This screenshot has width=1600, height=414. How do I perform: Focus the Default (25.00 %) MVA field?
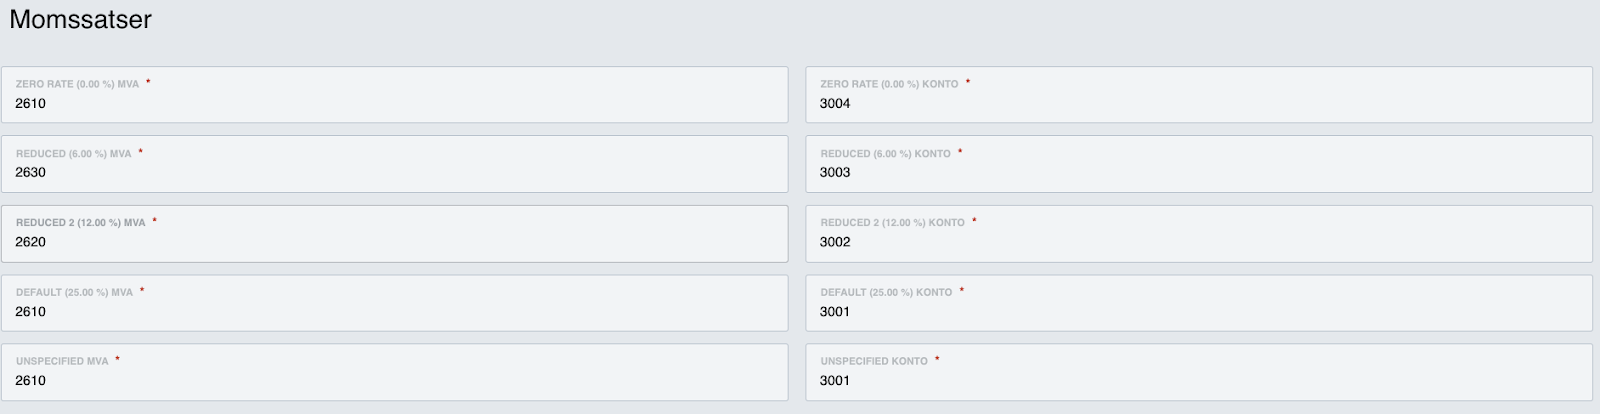click(394, 303)
